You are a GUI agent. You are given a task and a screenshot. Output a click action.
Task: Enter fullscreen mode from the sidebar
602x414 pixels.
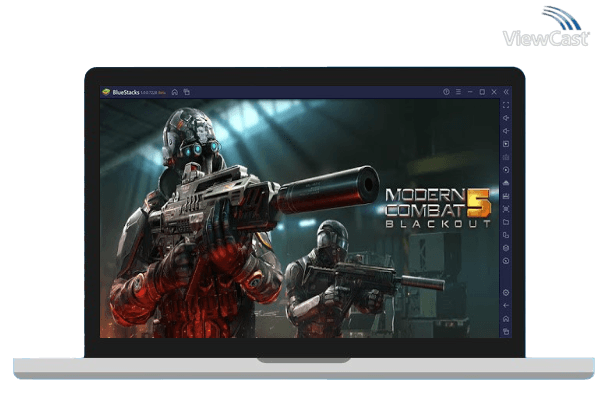click(506, 105)
